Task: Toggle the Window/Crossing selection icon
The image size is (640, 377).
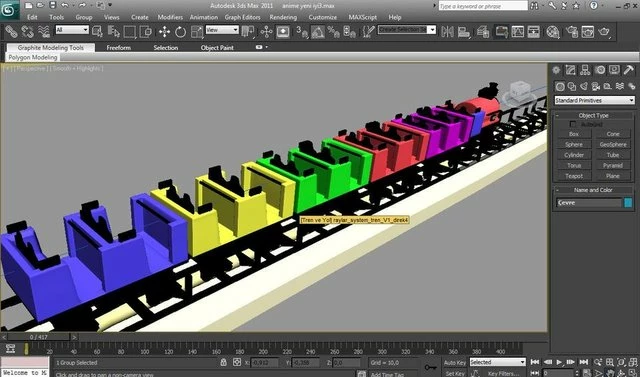Action: tap(146, 31)
